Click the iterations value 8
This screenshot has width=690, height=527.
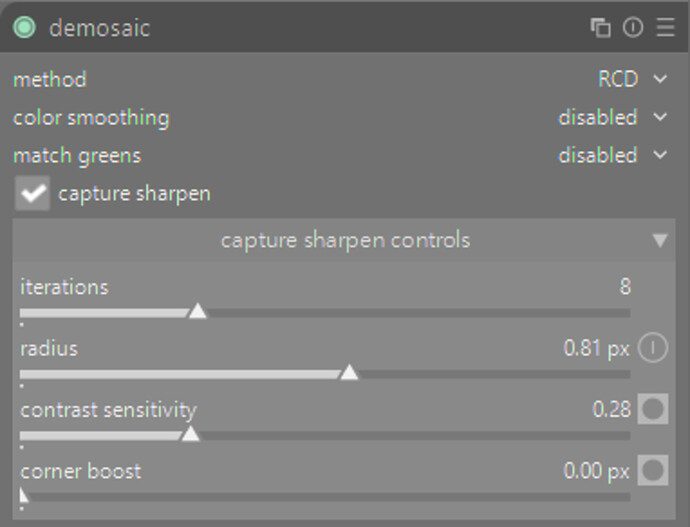625,287
